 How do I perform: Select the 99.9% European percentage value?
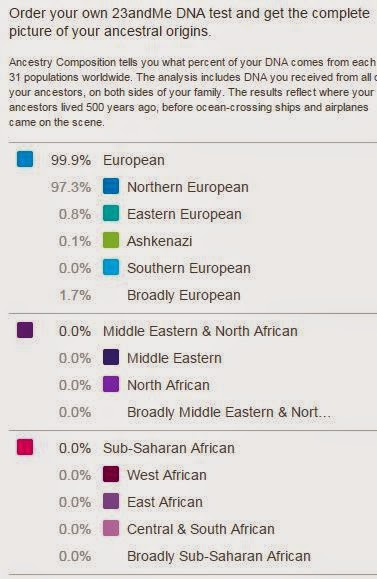[x=71, y=160]
